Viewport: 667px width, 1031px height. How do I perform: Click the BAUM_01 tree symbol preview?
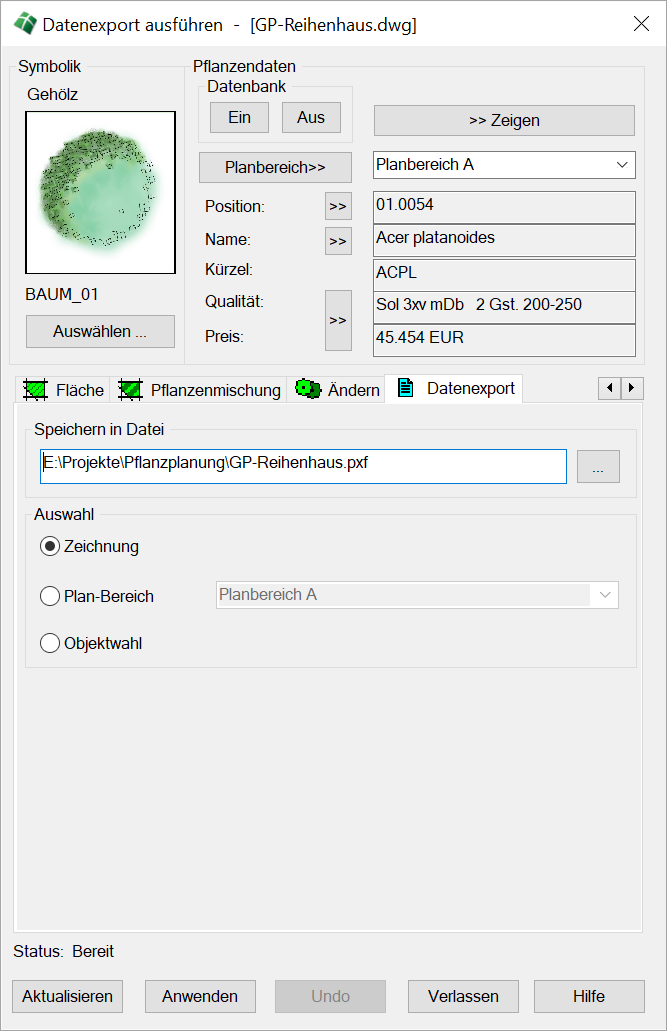coord(100,192)
